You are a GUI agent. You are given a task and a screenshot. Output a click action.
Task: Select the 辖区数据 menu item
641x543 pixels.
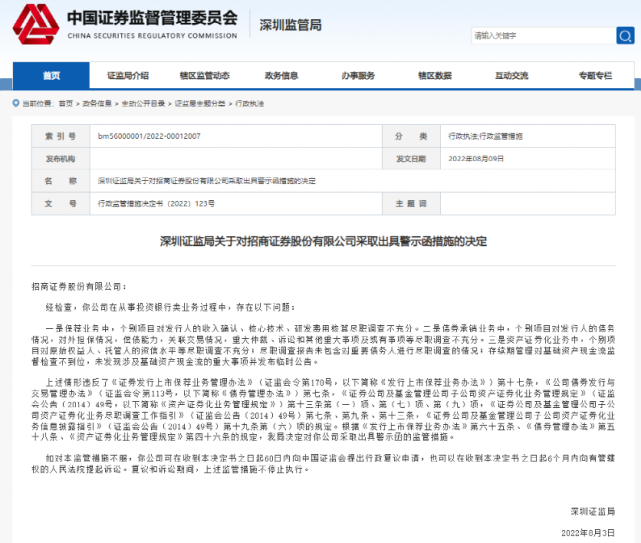tap(434, 76)
